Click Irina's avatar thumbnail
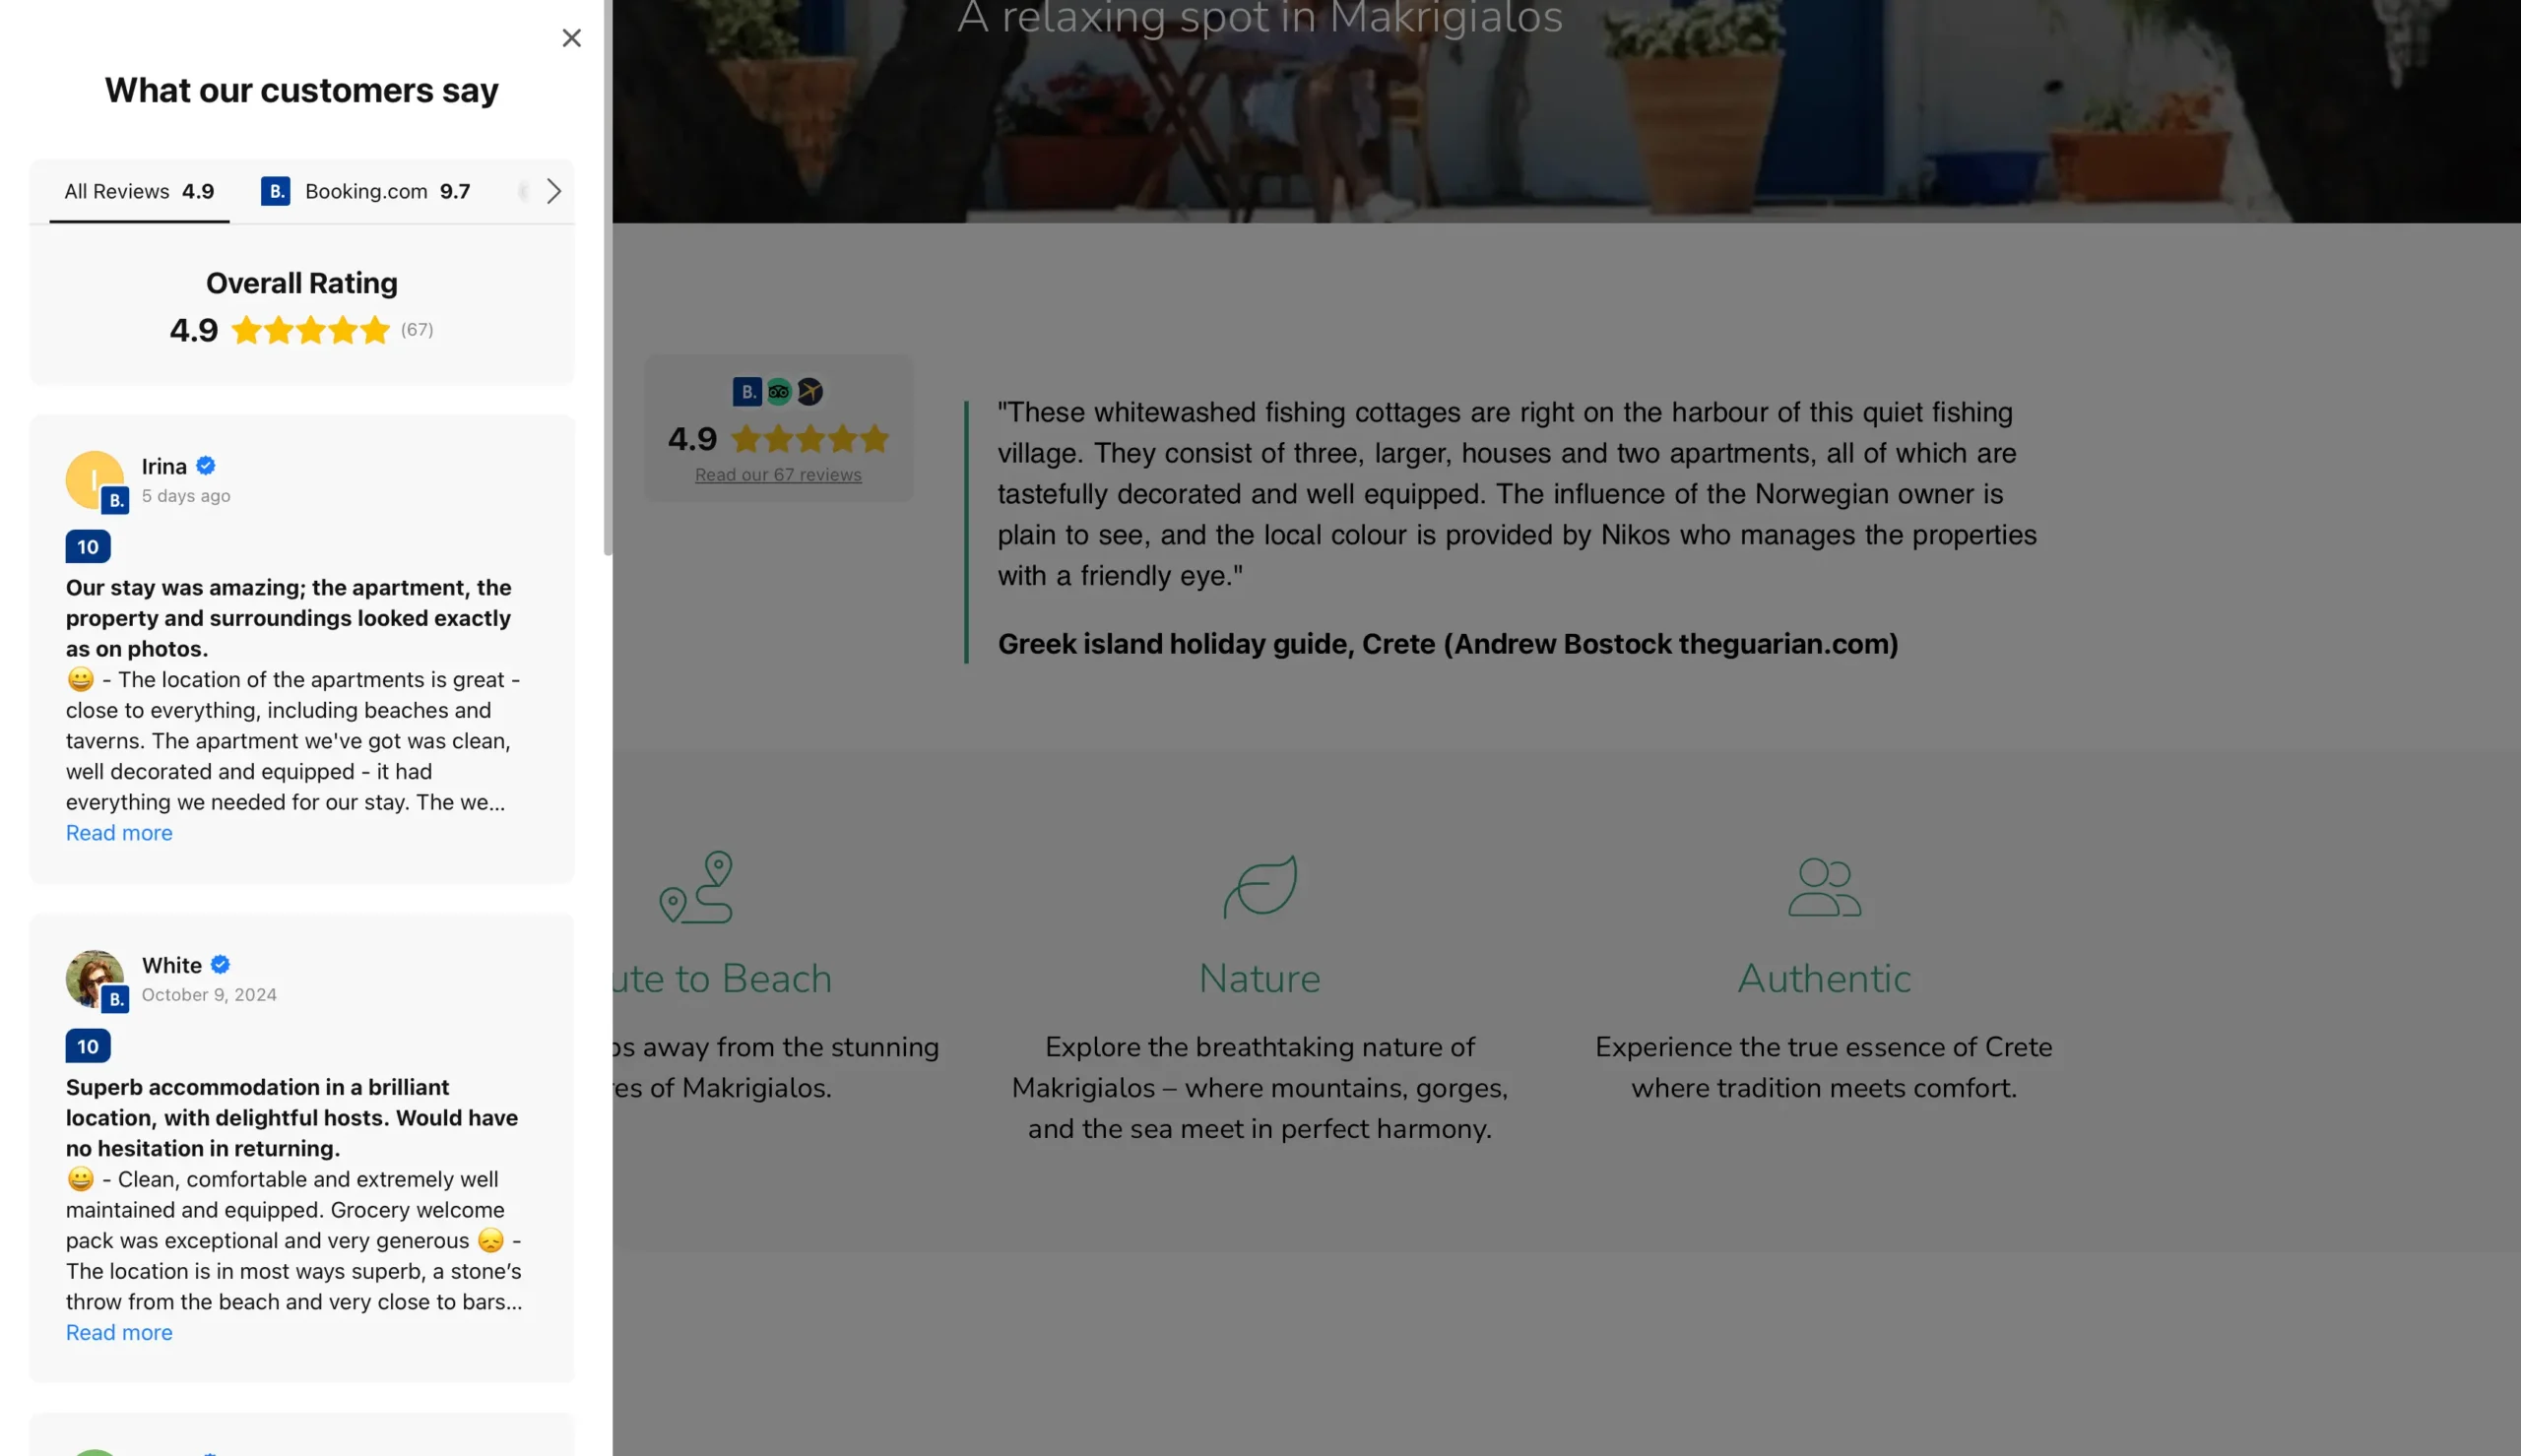The height and width of the screenshot is (1456, 2521). point(95,481)
